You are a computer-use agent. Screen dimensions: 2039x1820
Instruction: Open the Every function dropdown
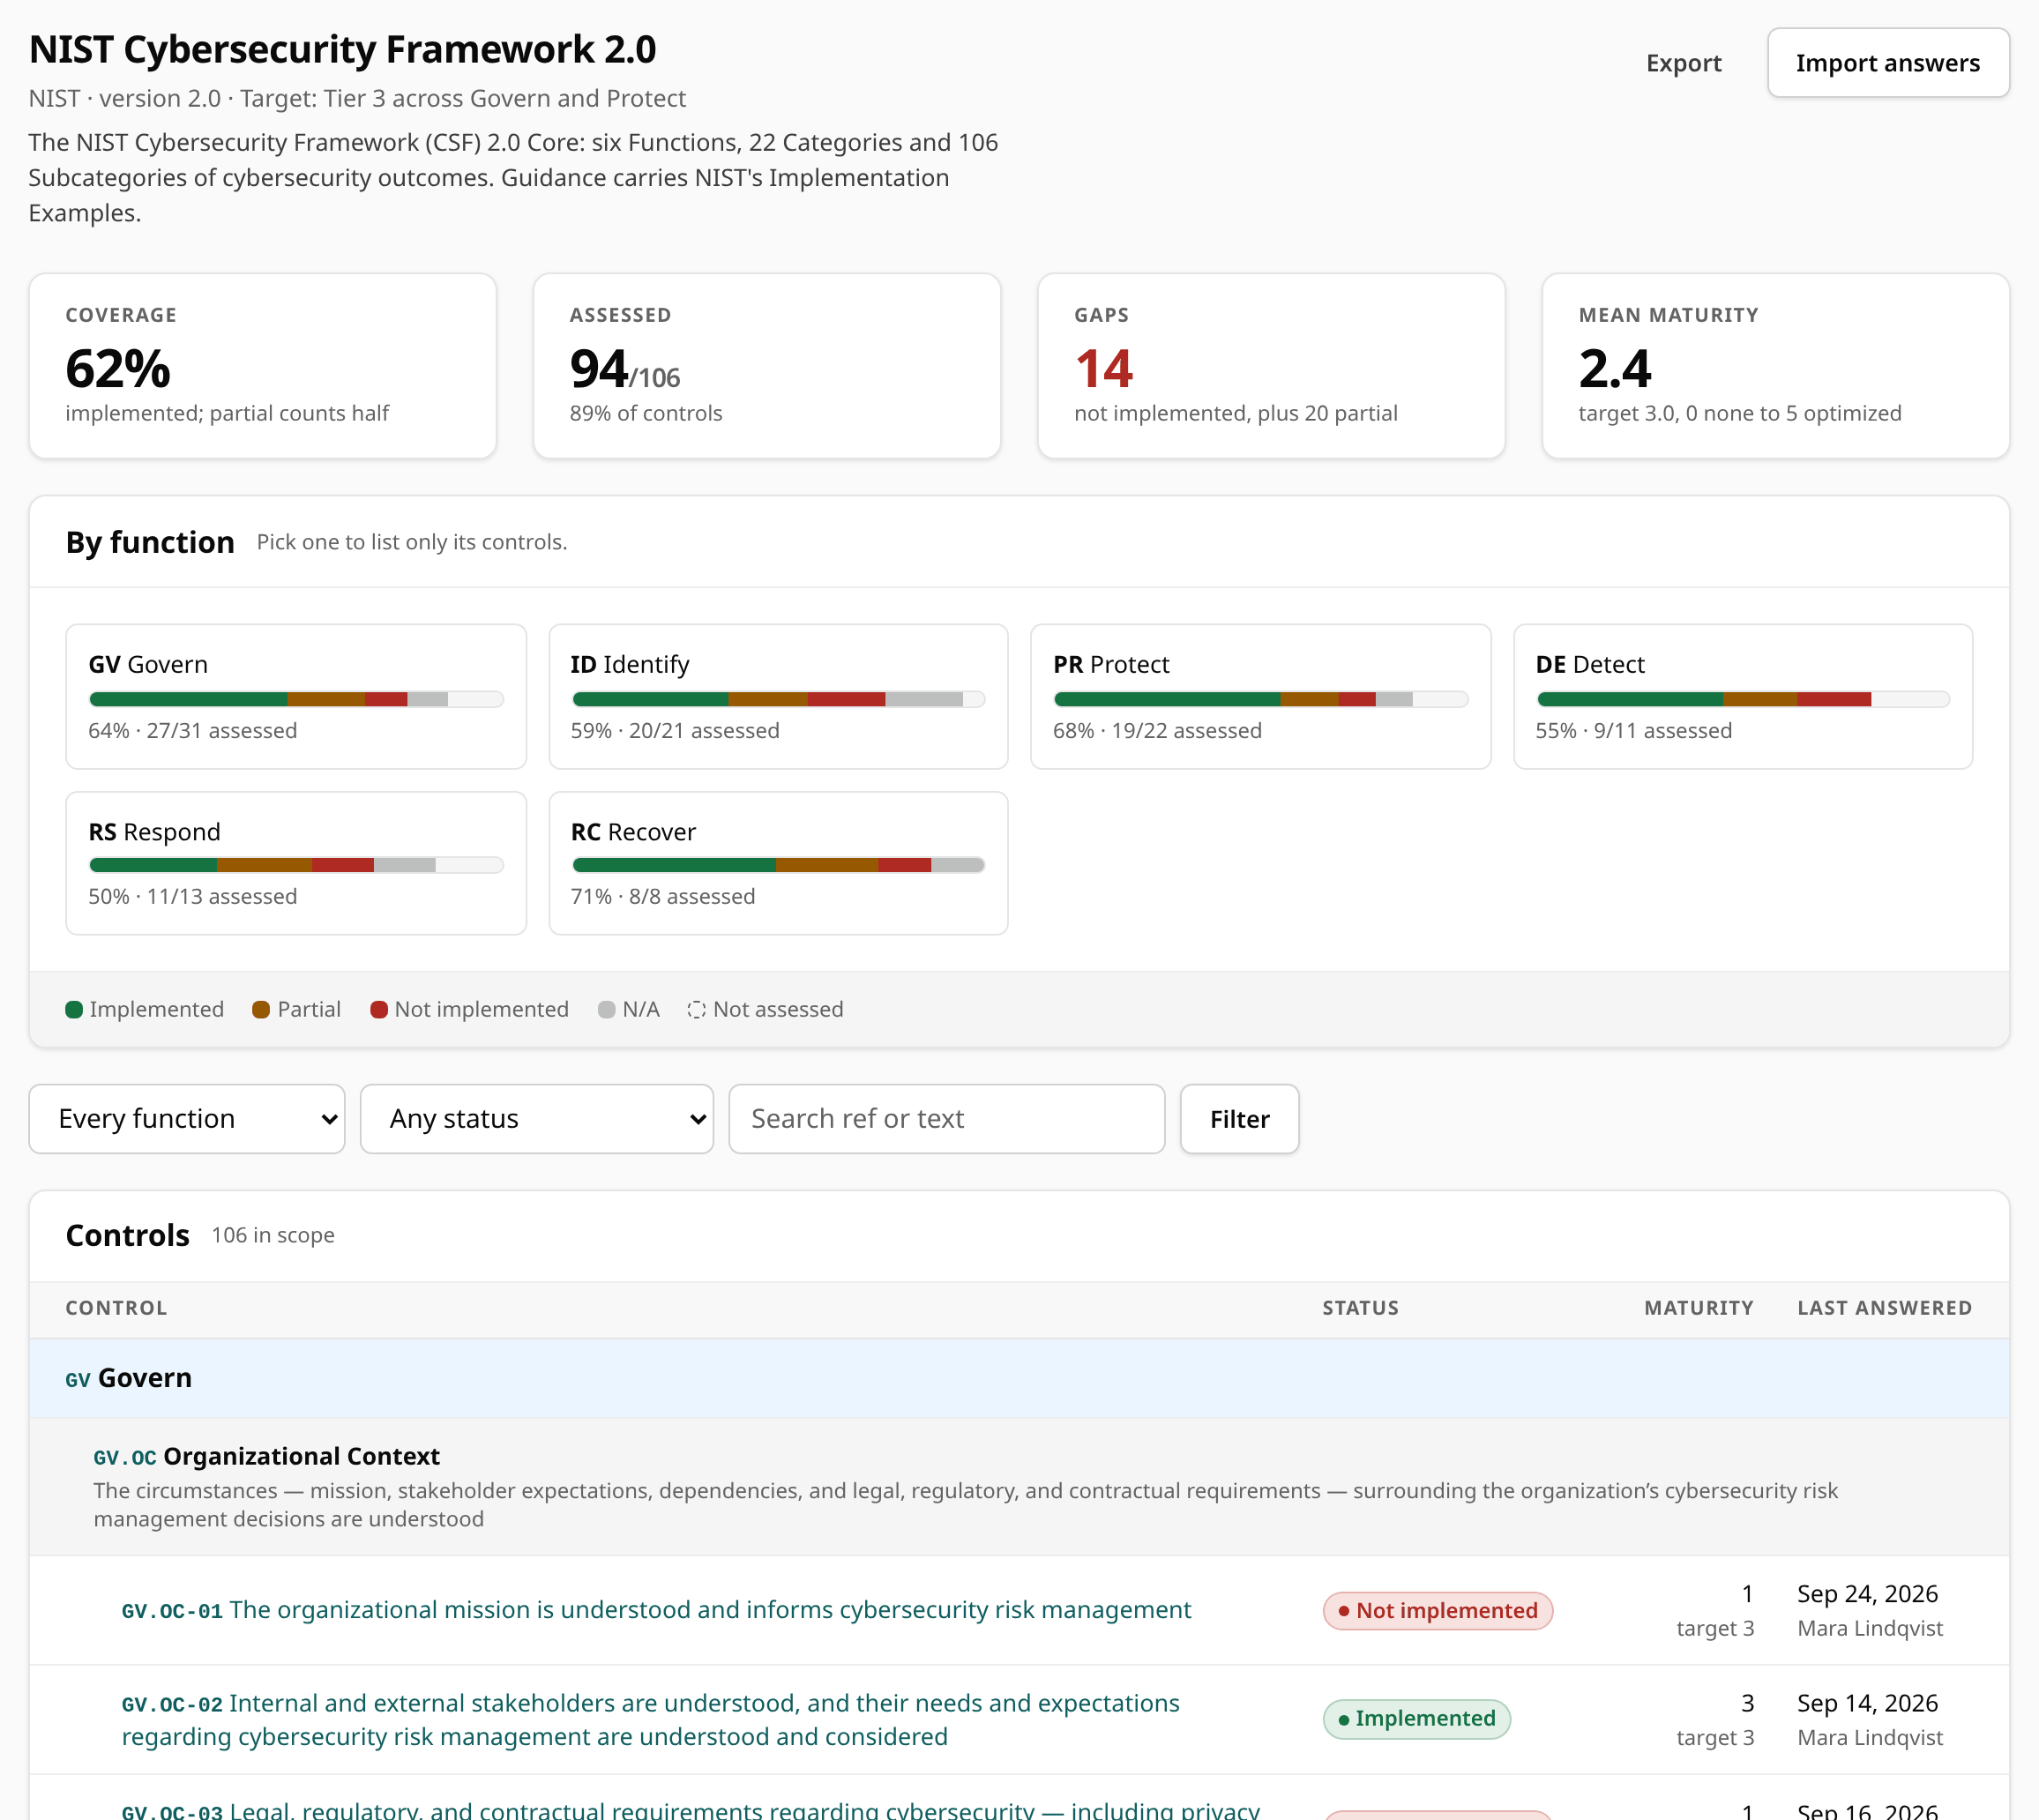click(187, 1118)
